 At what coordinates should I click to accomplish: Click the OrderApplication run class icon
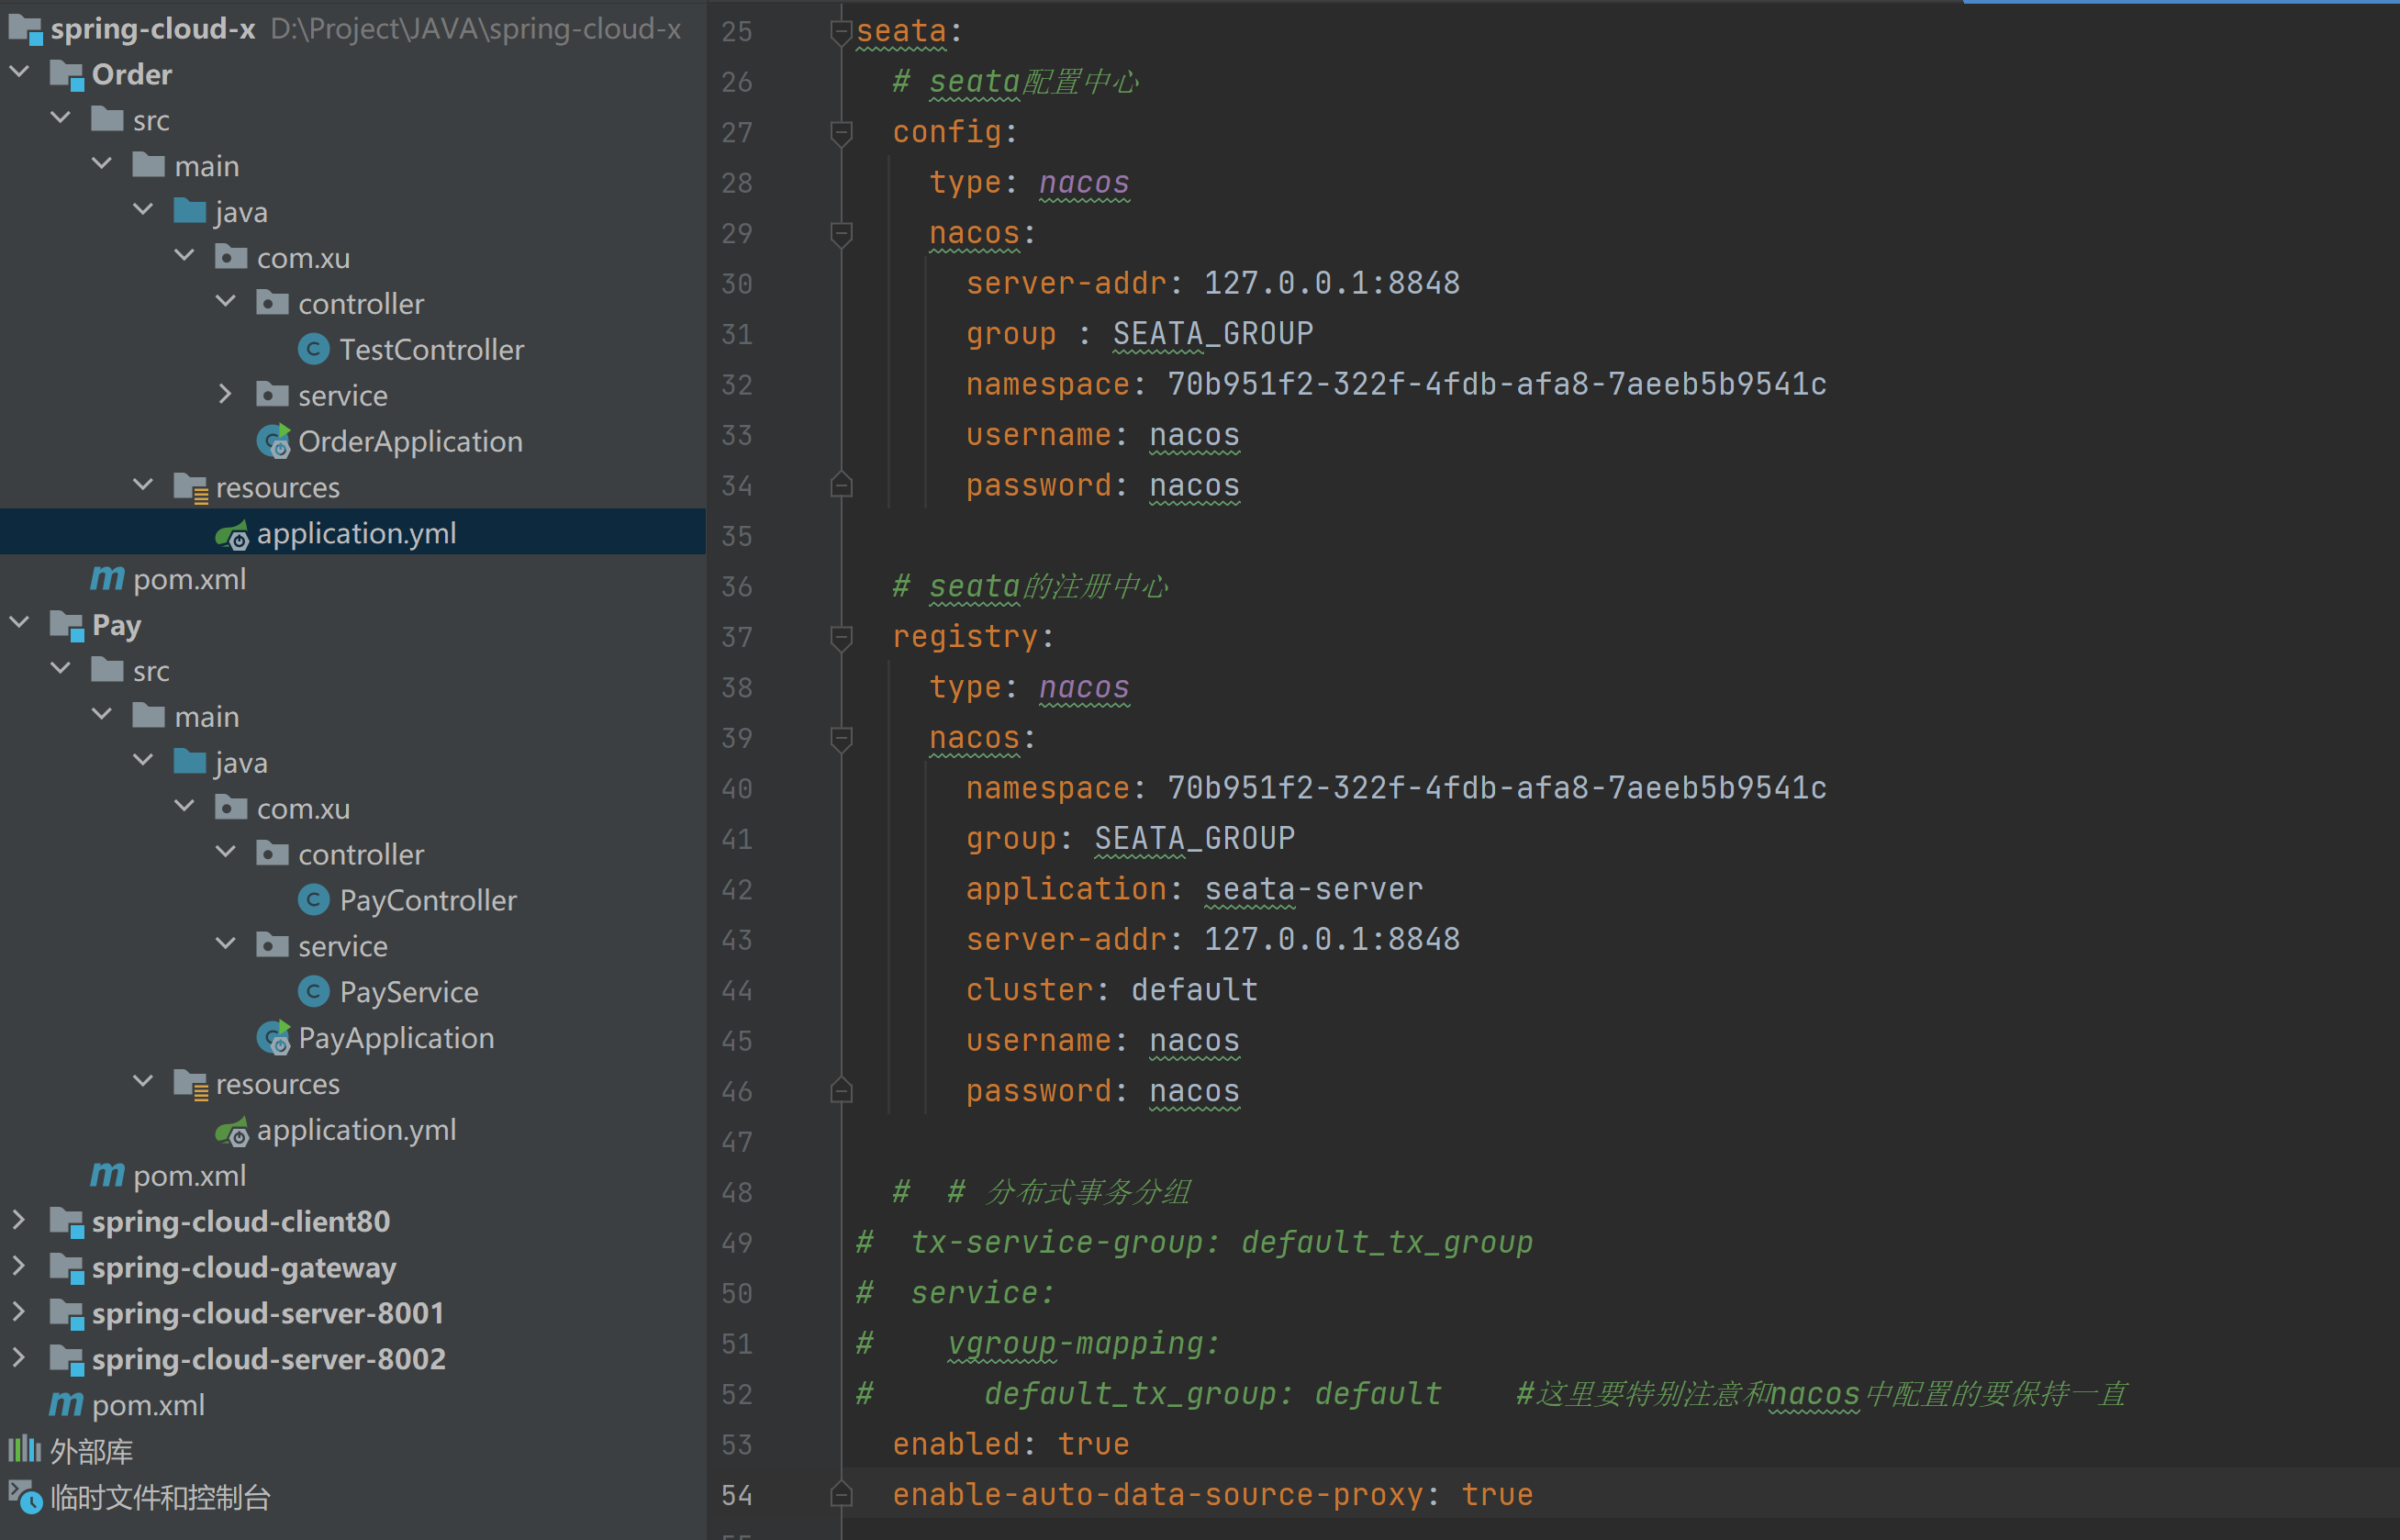273,441
